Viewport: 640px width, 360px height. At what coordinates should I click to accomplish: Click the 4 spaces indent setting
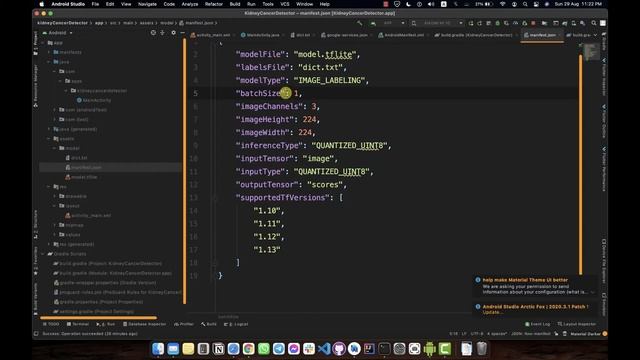point(497,334)
